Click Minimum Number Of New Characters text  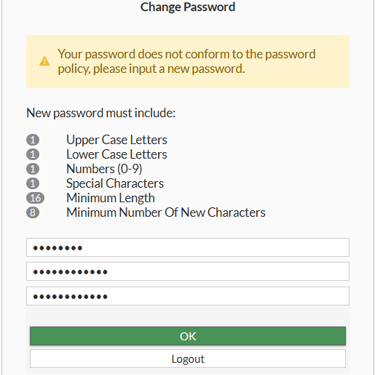click(166, 212)
